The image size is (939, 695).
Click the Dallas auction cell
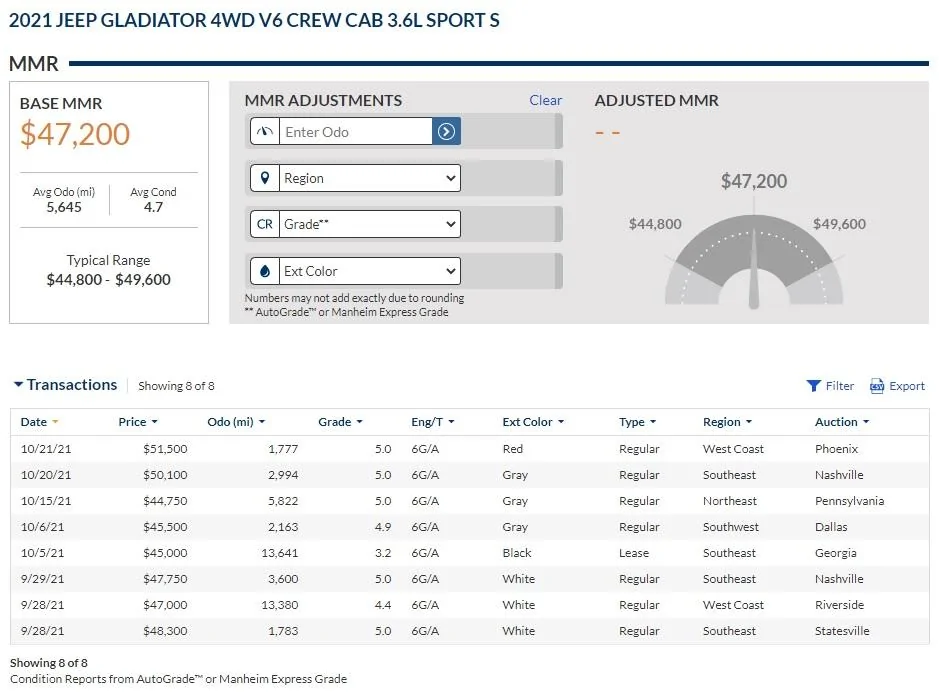tap(831, 527)
